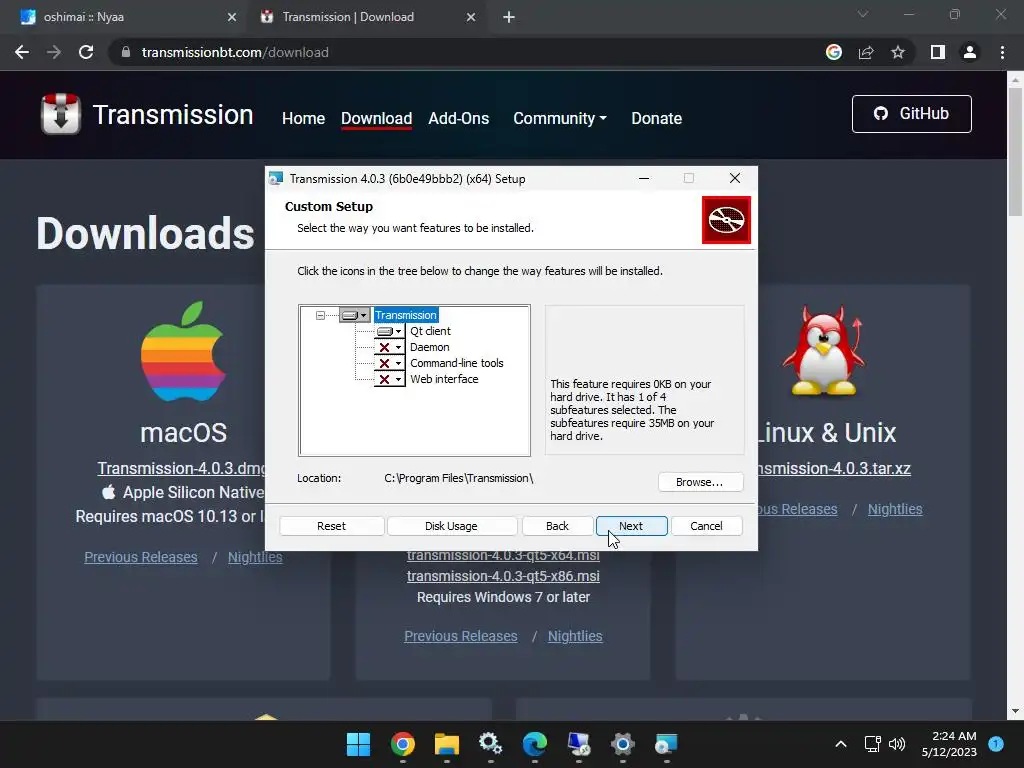Screen dimensions: 1024x768
Task: Go forward in the browser
Action: tap(54, 52)
